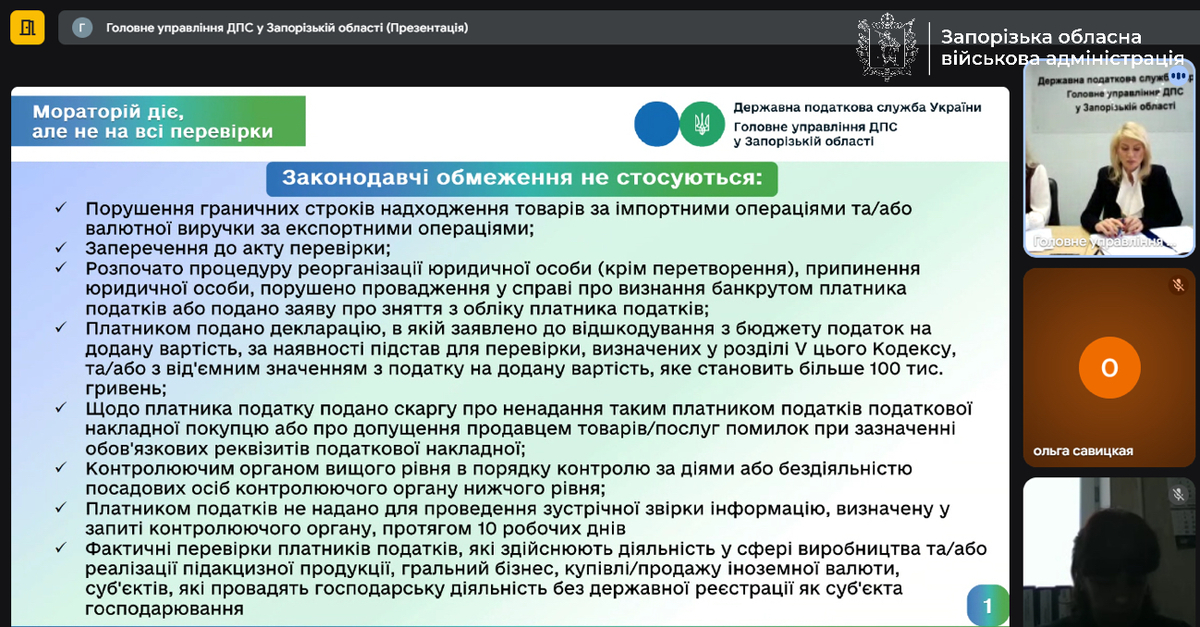
Task: Click the checkmark beside 'Порушення граничних строків'
Action: coord(62,208)
